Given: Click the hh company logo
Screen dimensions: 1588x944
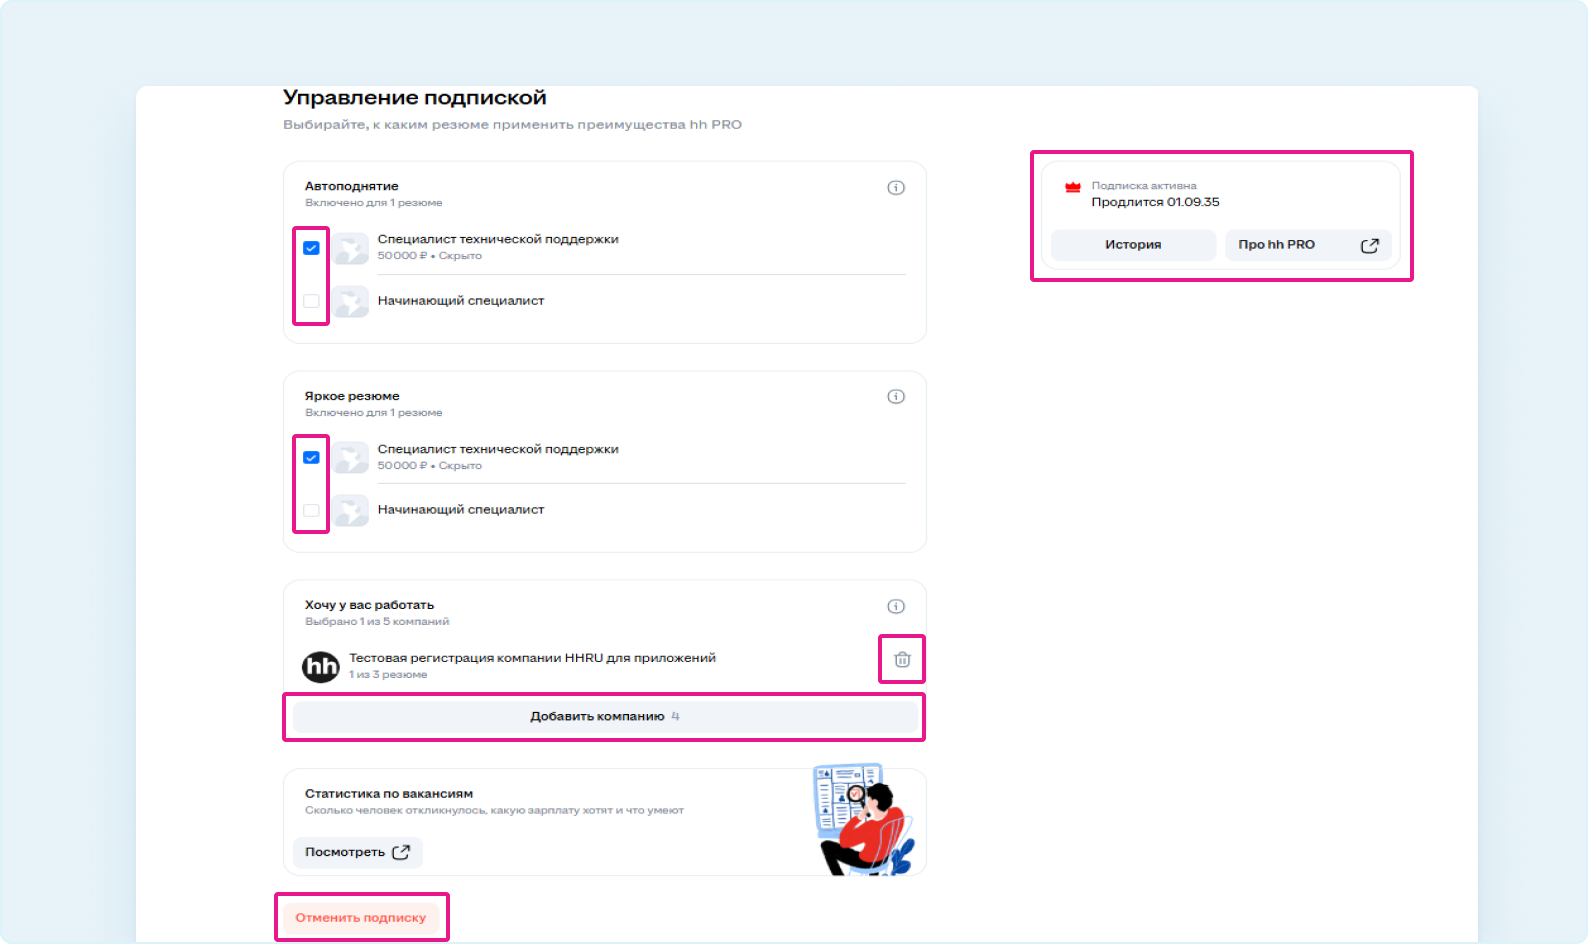Looking at the screenshot, I should 321,666.
